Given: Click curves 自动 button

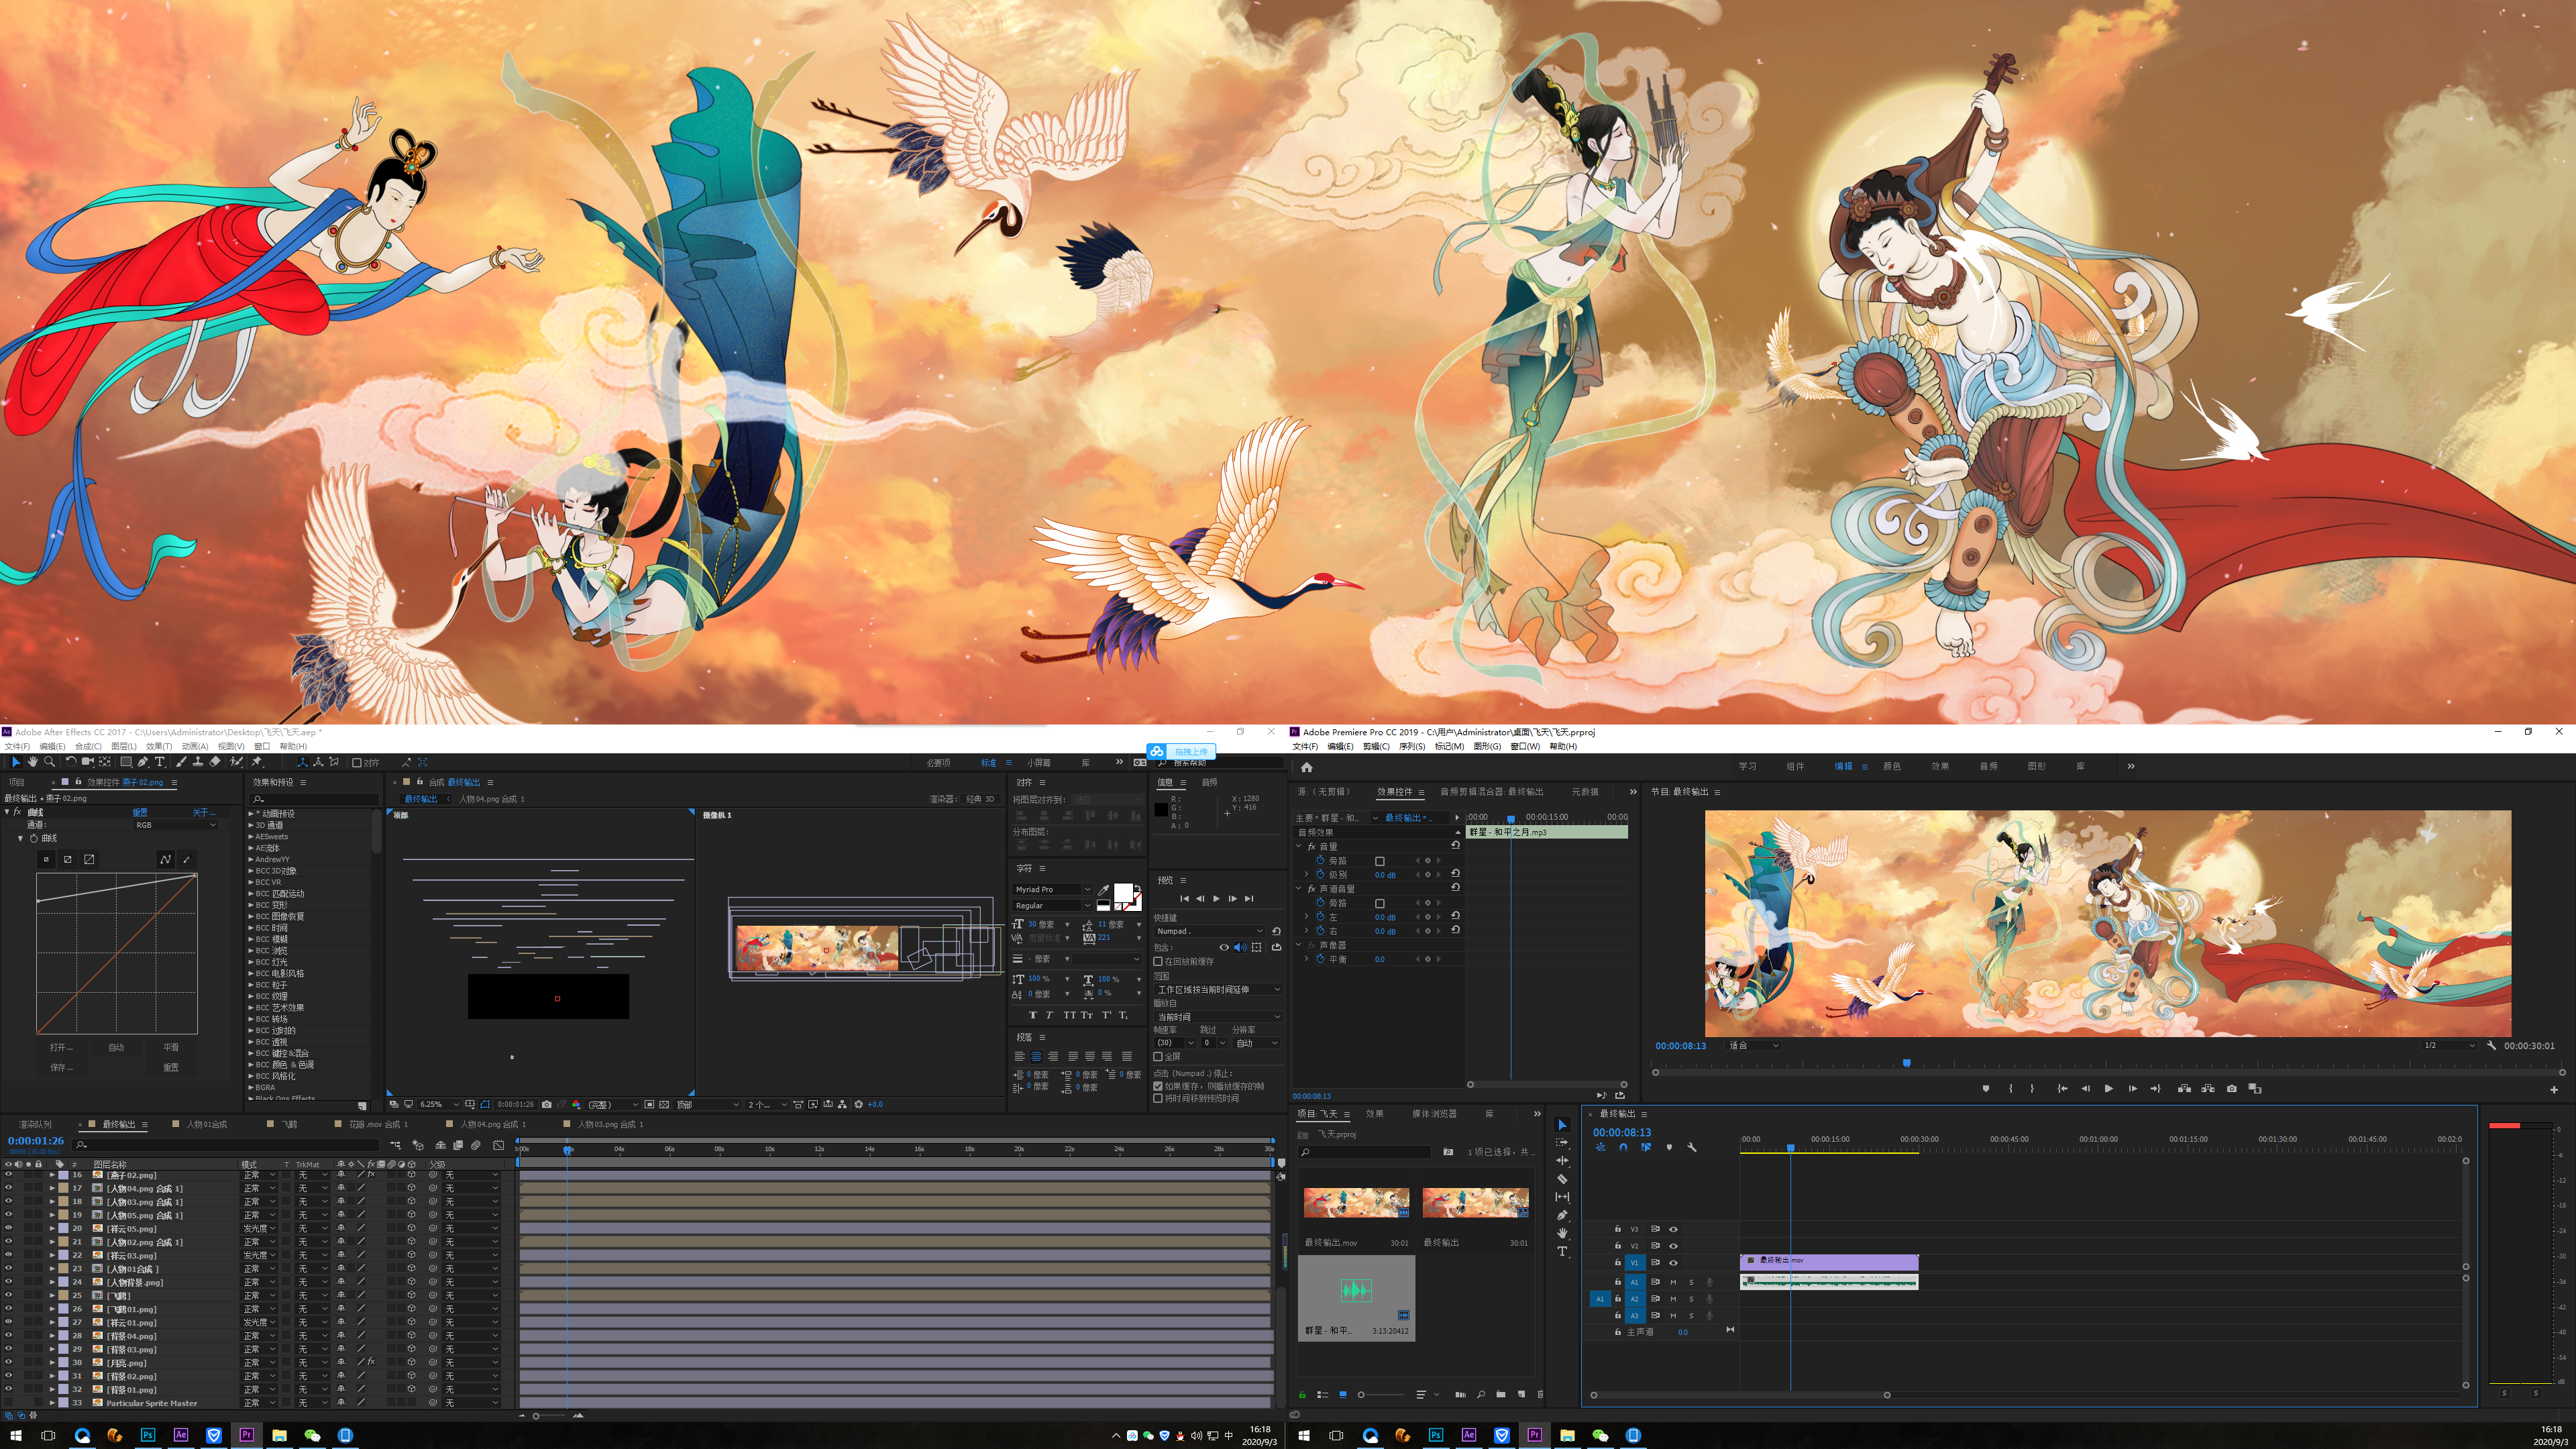Looking at the screenshot, I should point(116,1047).
